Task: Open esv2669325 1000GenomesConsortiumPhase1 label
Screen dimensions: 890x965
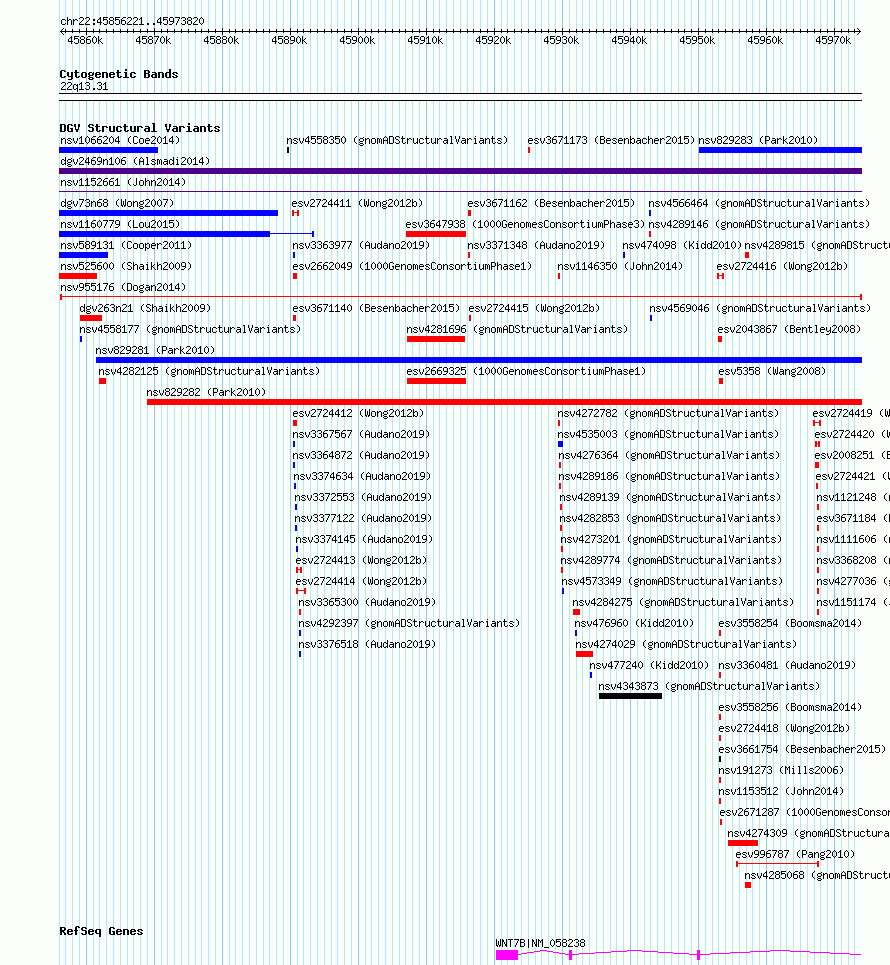Action: click(527, 371)
